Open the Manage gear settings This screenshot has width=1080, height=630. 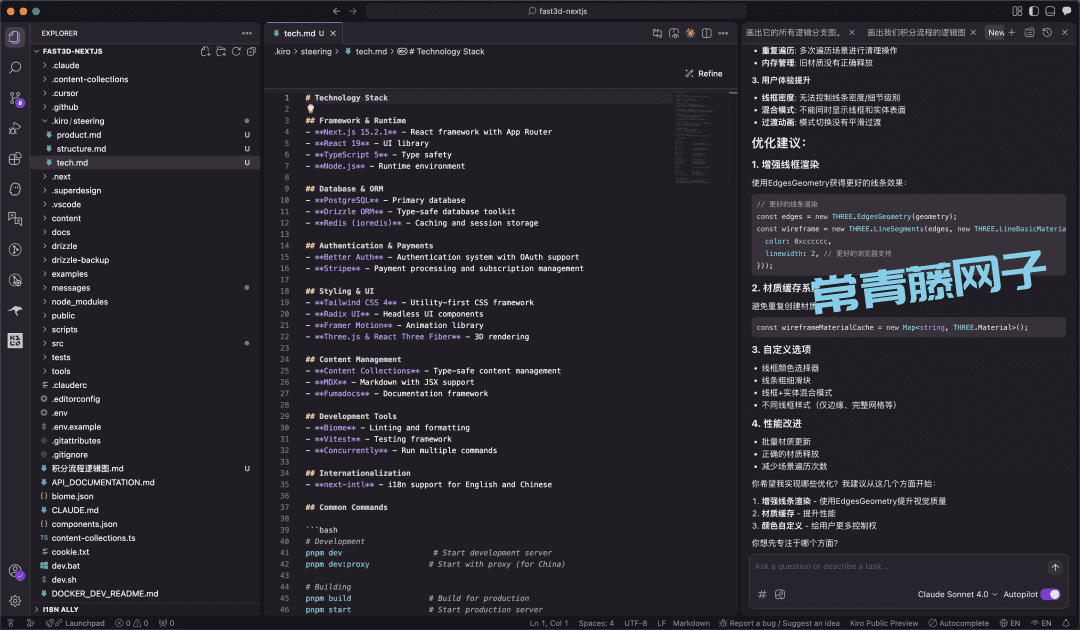click(15, 601)
